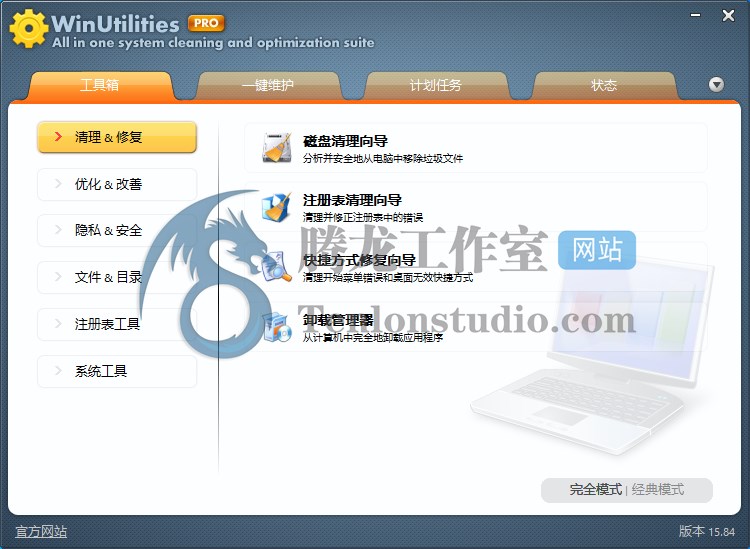Viewport: 750px width, 549px height.
Task: Click 从计算机中完全地卸载应用程序 description
Action: click(373, 338)
